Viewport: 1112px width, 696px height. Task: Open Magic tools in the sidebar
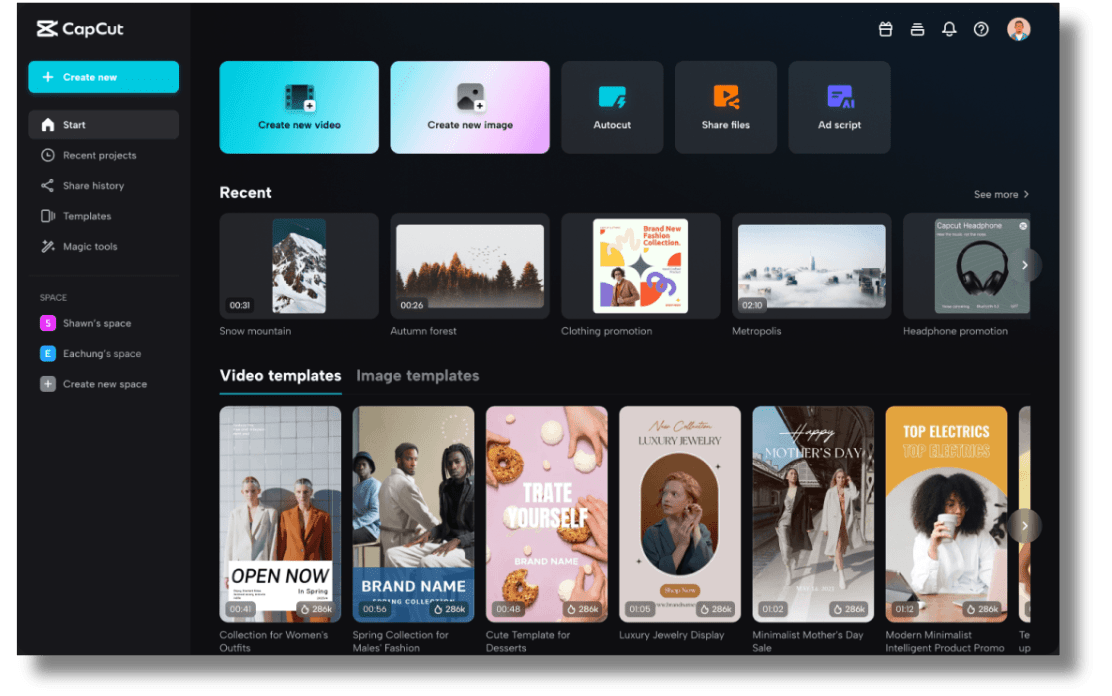pyautogui.click(x=90, y=247)
